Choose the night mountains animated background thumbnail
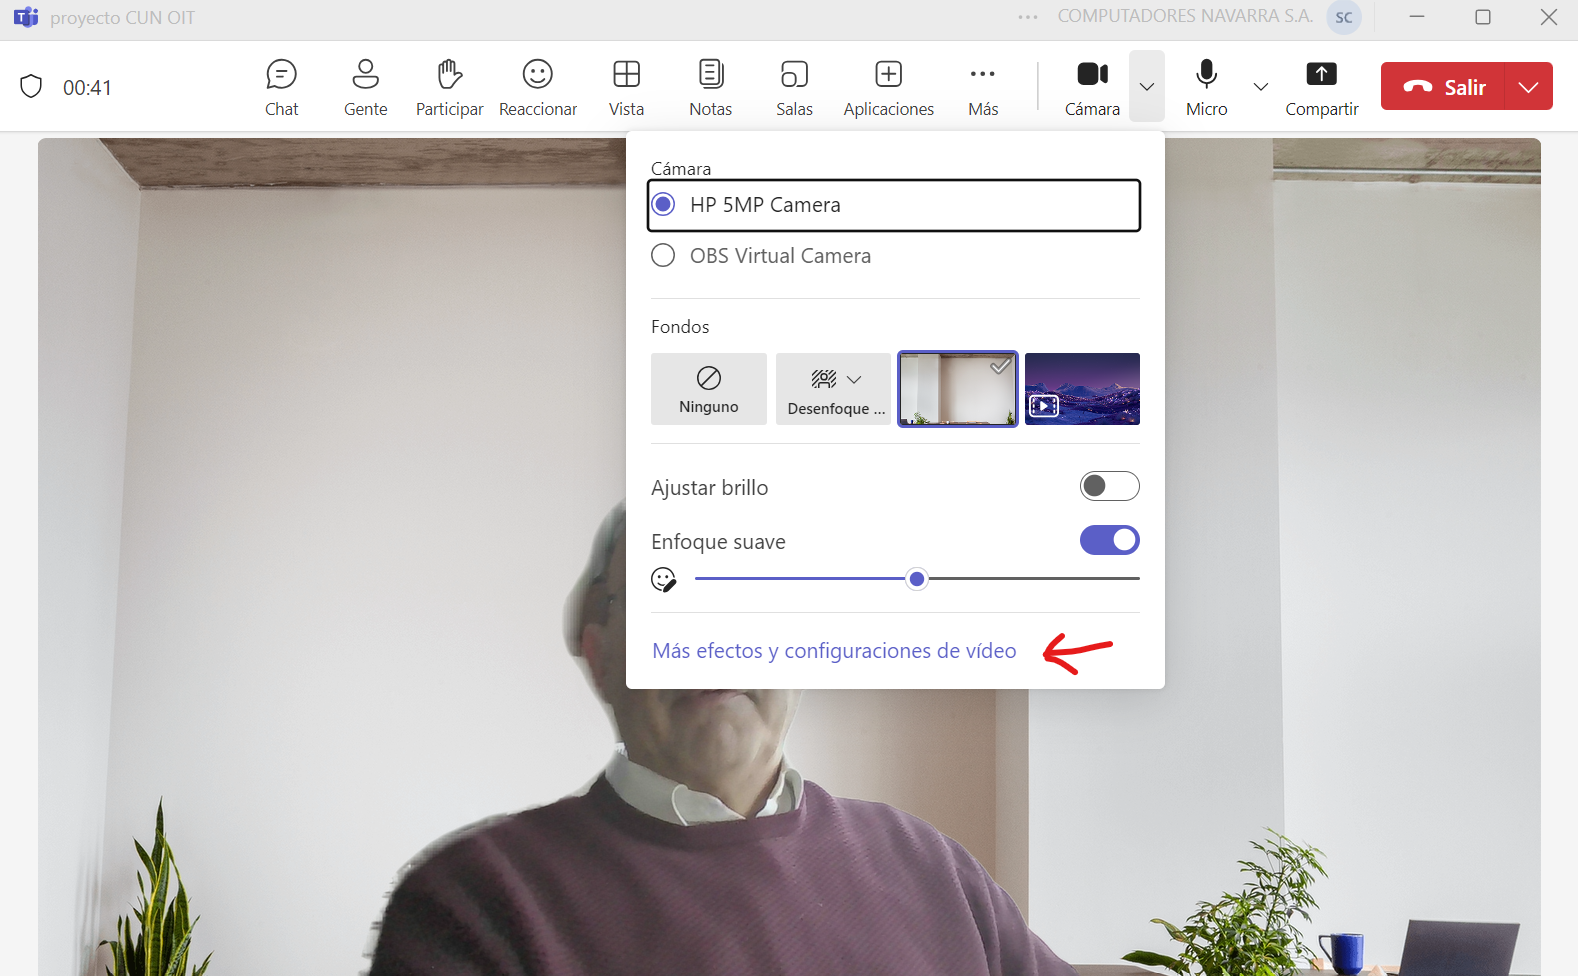 (1082, 389)
